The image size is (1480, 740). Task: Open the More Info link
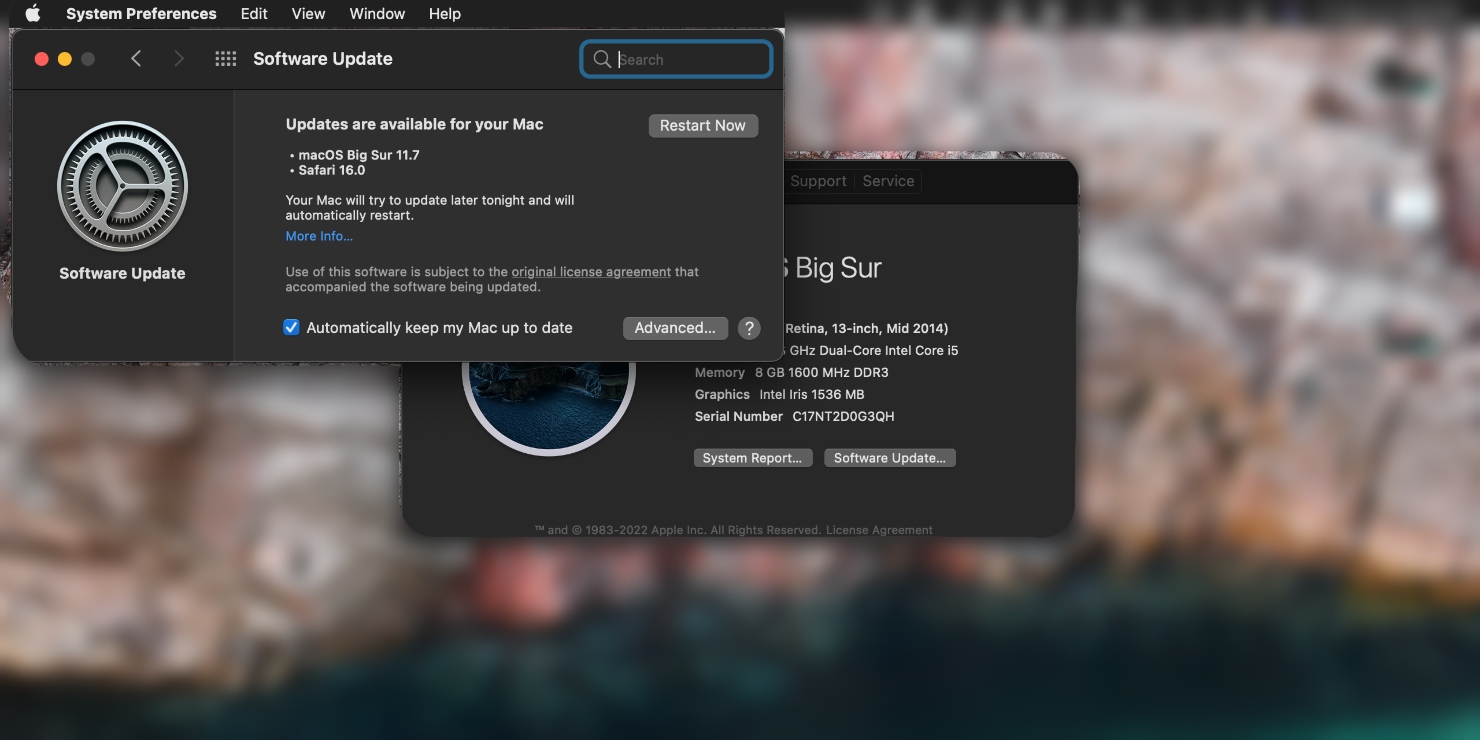click(319, 236)
